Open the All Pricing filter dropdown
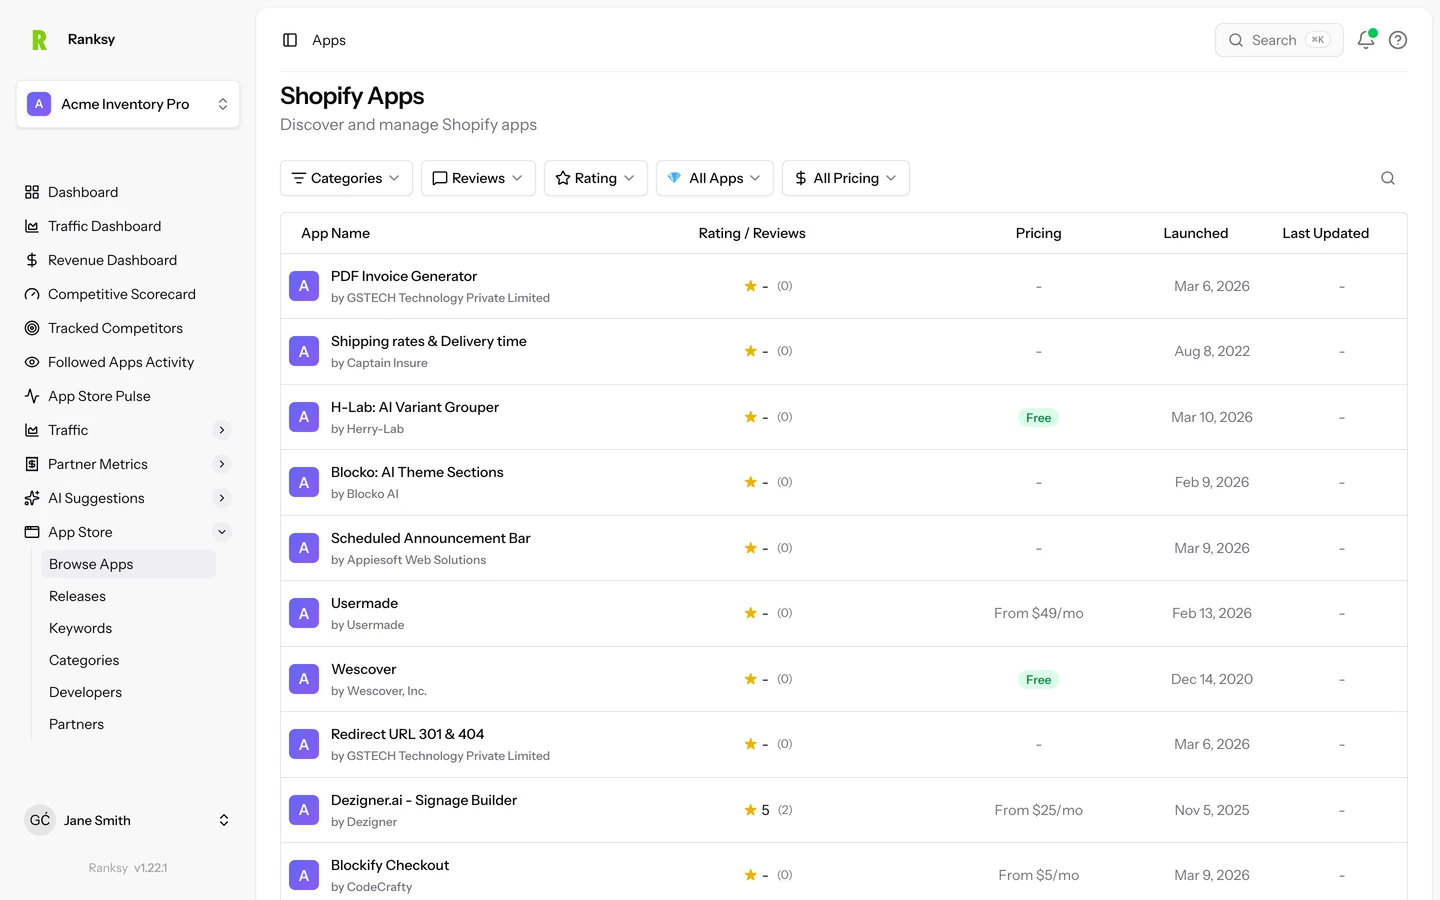 (x=846, y=178)
